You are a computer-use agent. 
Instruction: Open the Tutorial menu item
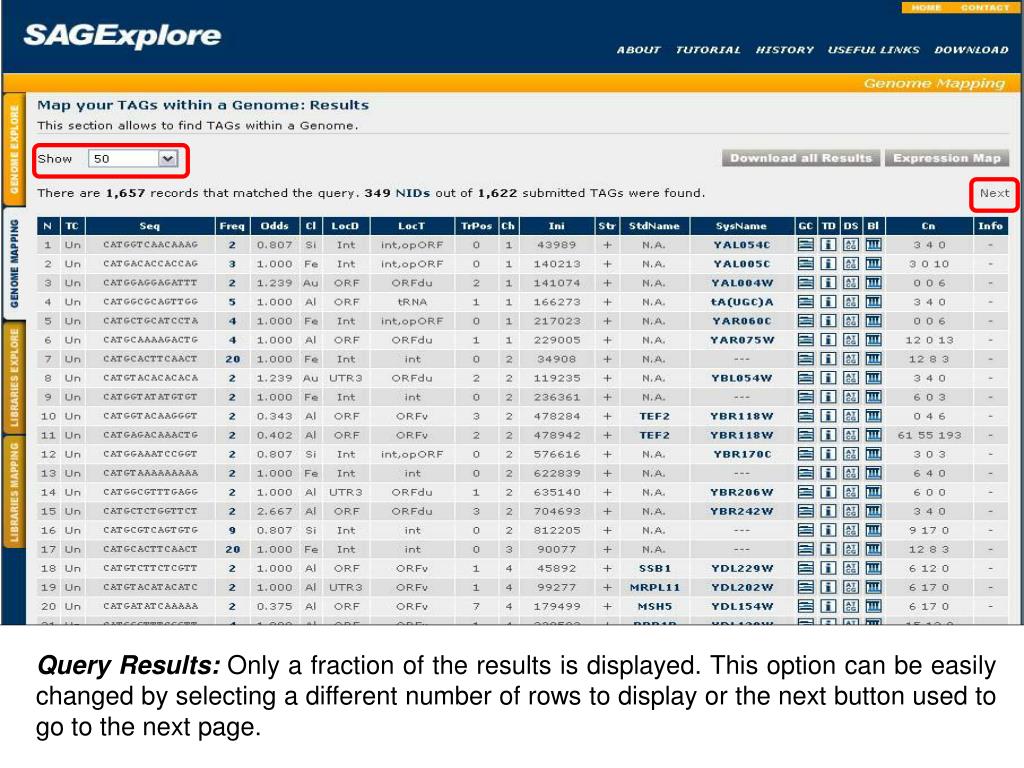pos(708,50)
